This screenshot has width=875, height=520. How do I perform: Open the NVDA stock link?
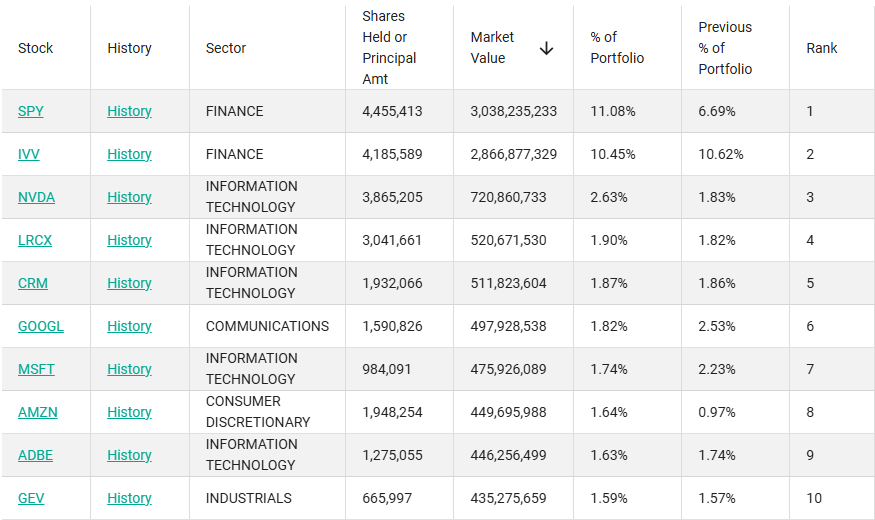pyautogui.click(x=36, y=197)
